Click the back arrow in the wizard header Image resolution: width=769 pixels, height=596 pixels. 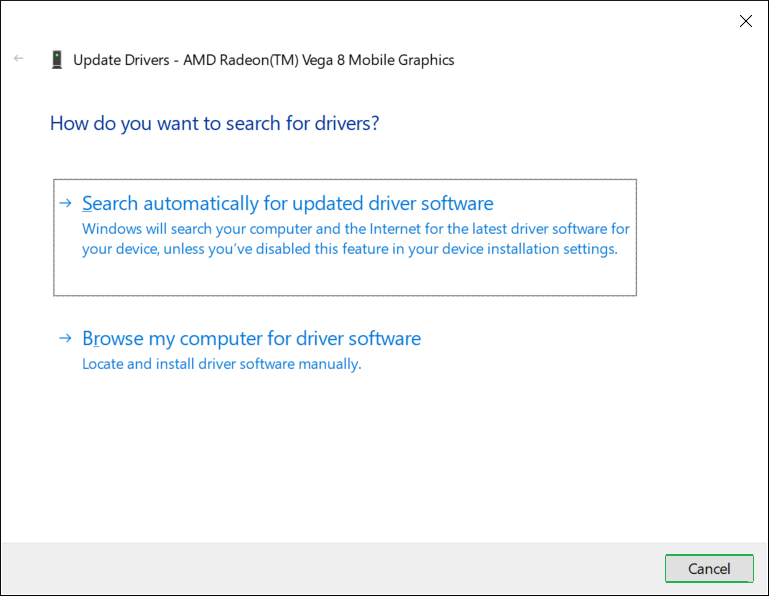coord(19,58)
